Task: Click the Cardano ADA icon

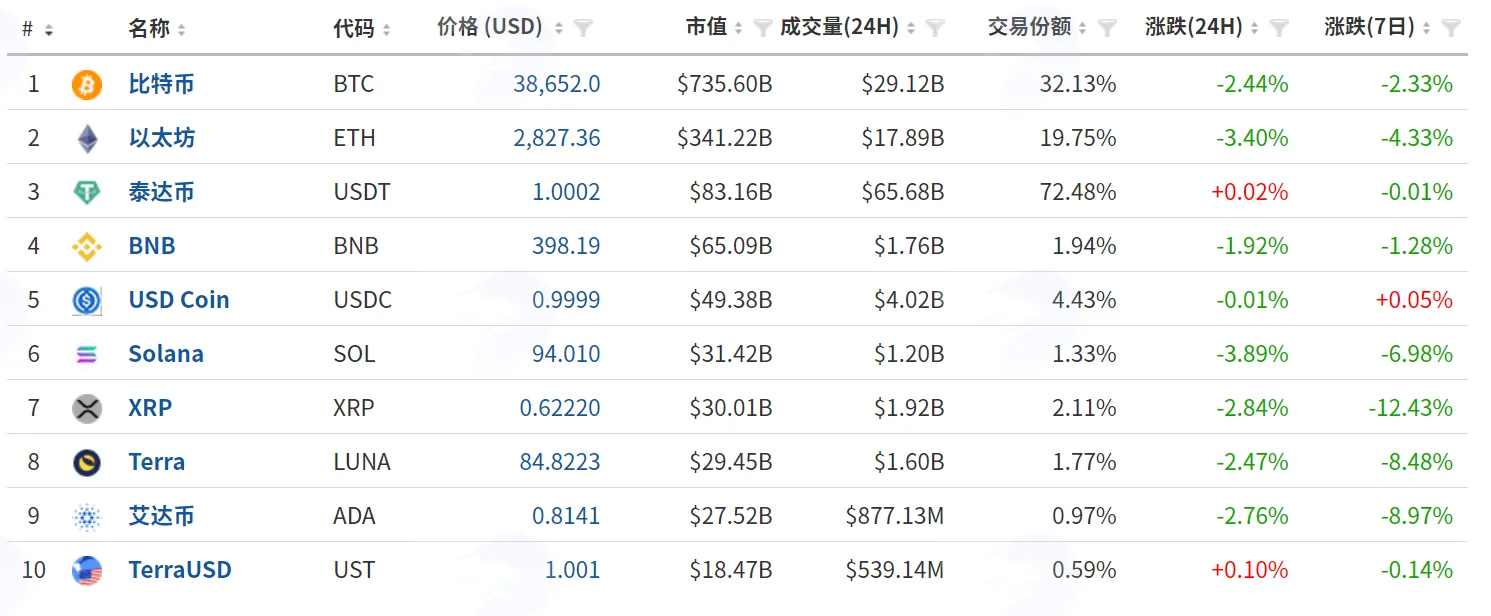Action: tap(87, 517)
